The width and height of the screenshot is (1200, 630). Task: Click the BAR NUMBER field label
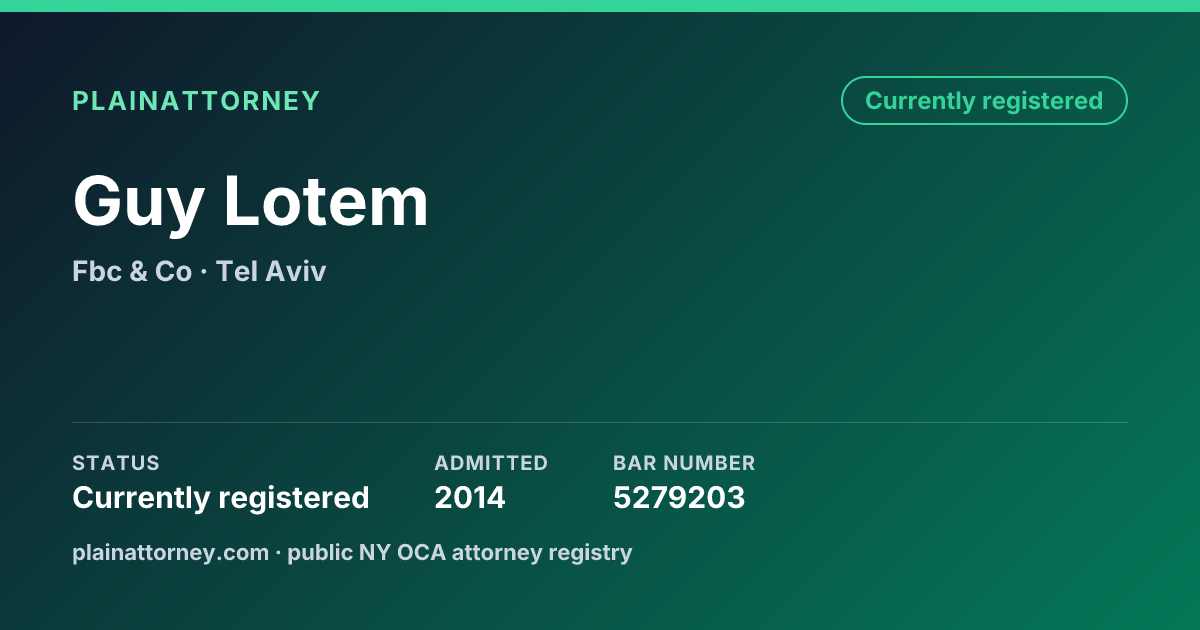click(x=684, y=463)
